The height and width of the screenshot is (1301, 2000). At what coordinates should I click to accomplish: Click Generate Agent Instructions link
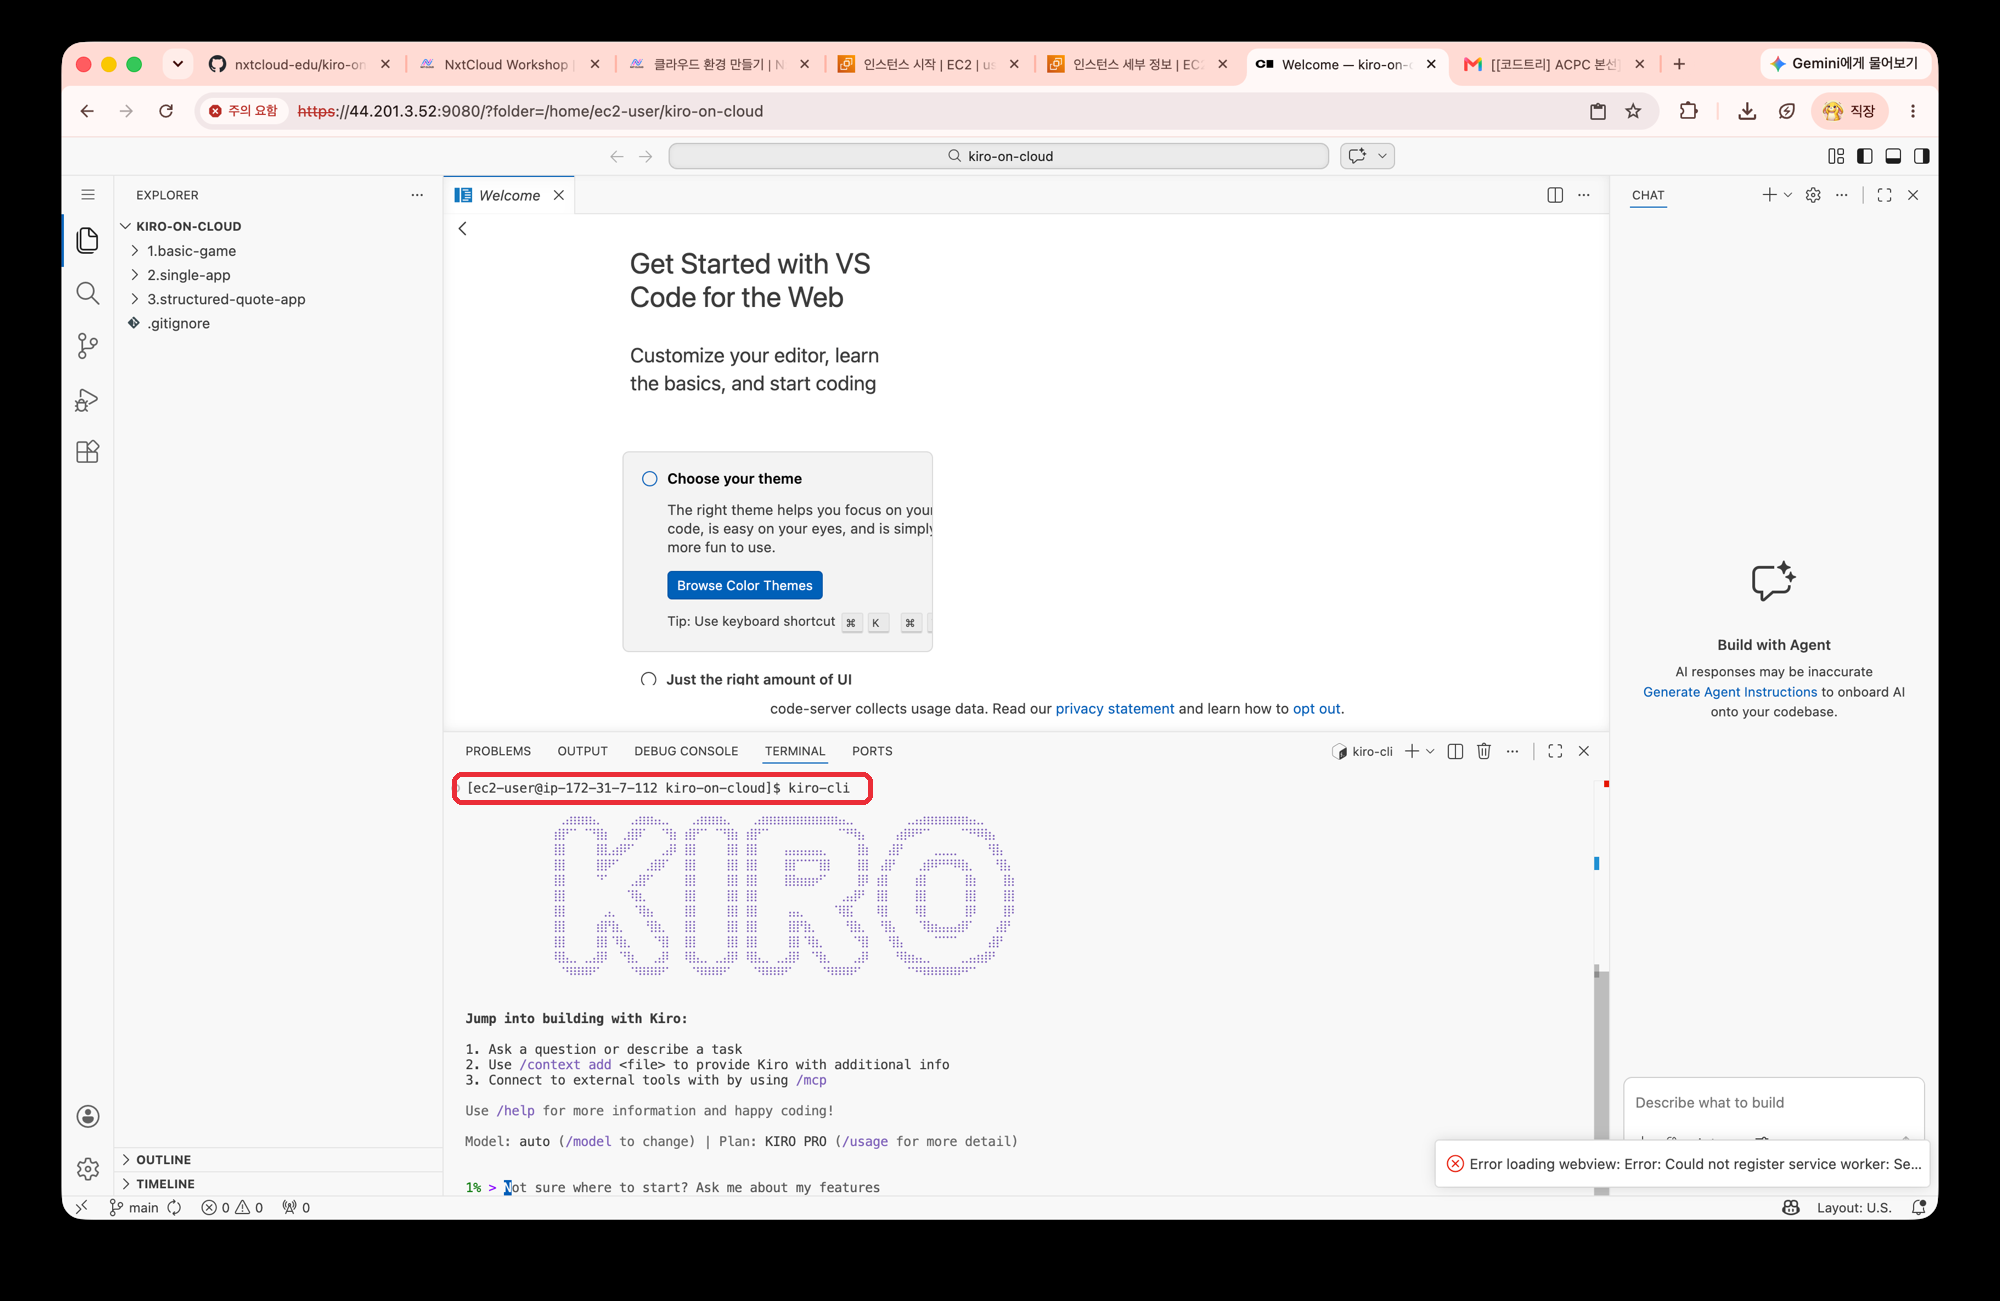[1730, 692]
